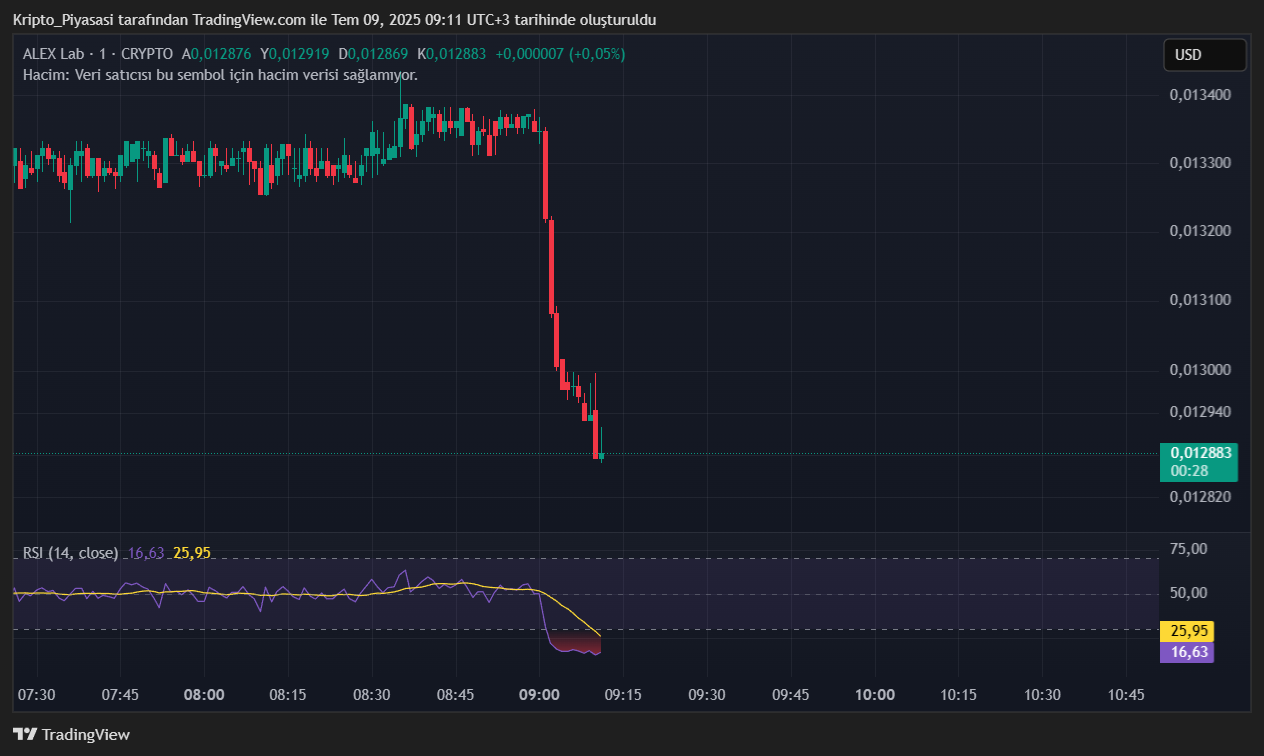This screenshot has height=756, width=1264.
Task: Select the 07:30 time axis label
Action: tap(36, 695)
